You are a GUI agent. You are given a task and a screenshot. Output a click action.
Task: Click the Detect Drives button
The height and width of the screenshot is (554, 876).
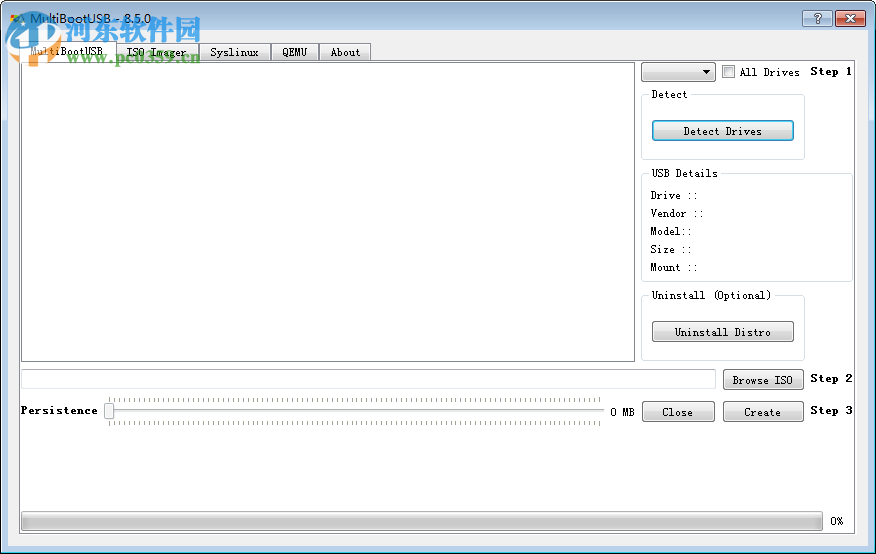pyautogui.click(x=723, y=131)
